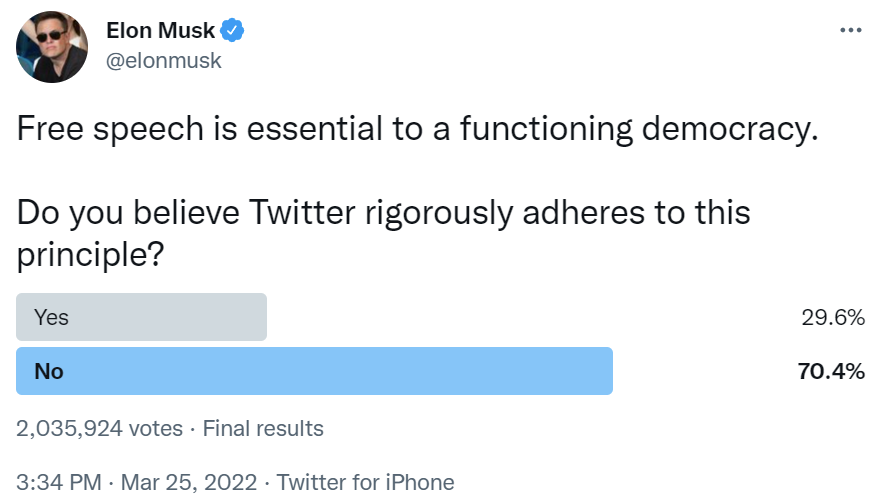Open Elon Musk's profile picture
The width and height of the screenshot is (883, 503).
pyautogui.click(x=52, y=47)
